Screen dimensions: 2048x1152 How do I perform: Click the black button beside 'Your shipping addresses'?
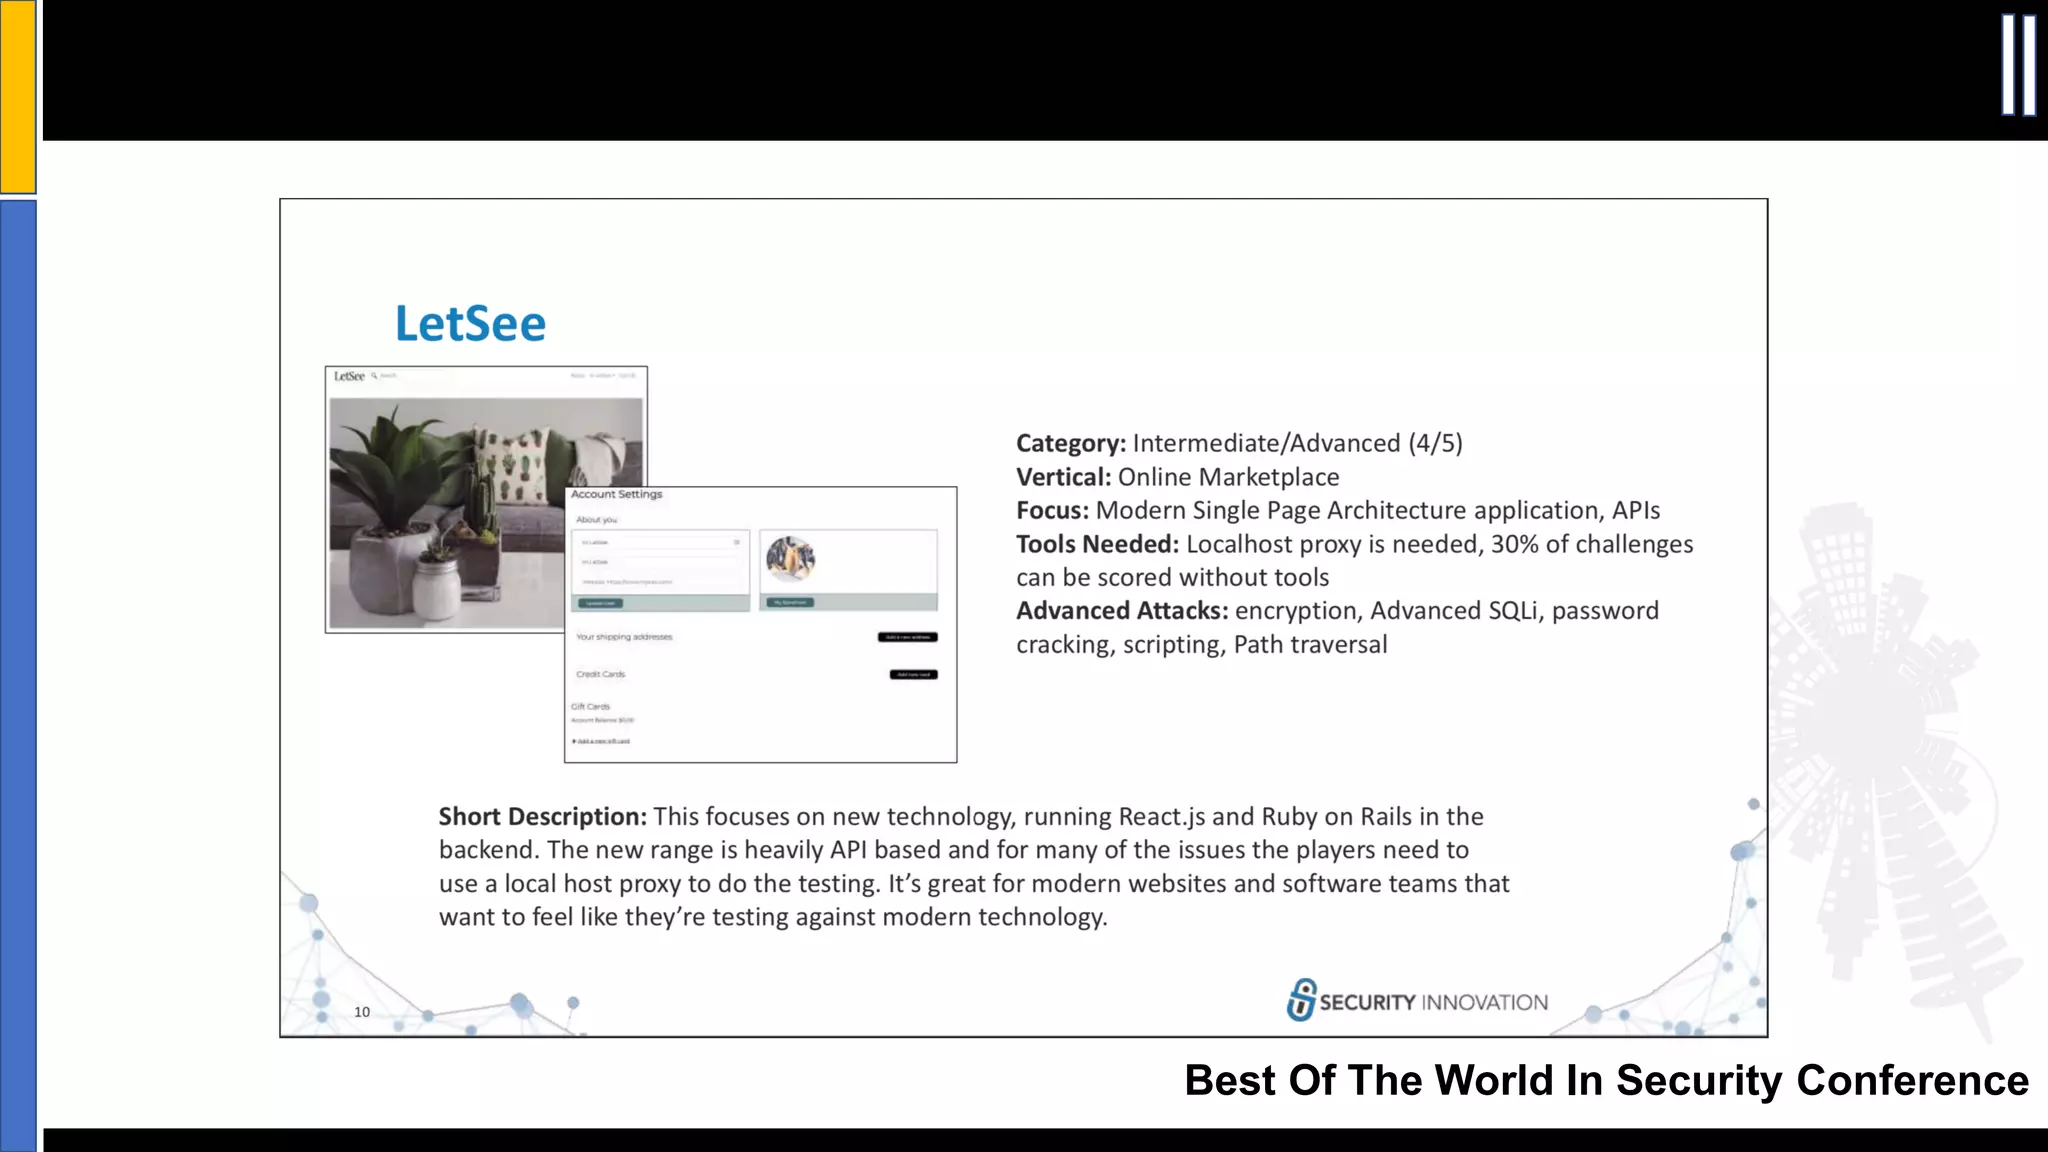[907, 637]
